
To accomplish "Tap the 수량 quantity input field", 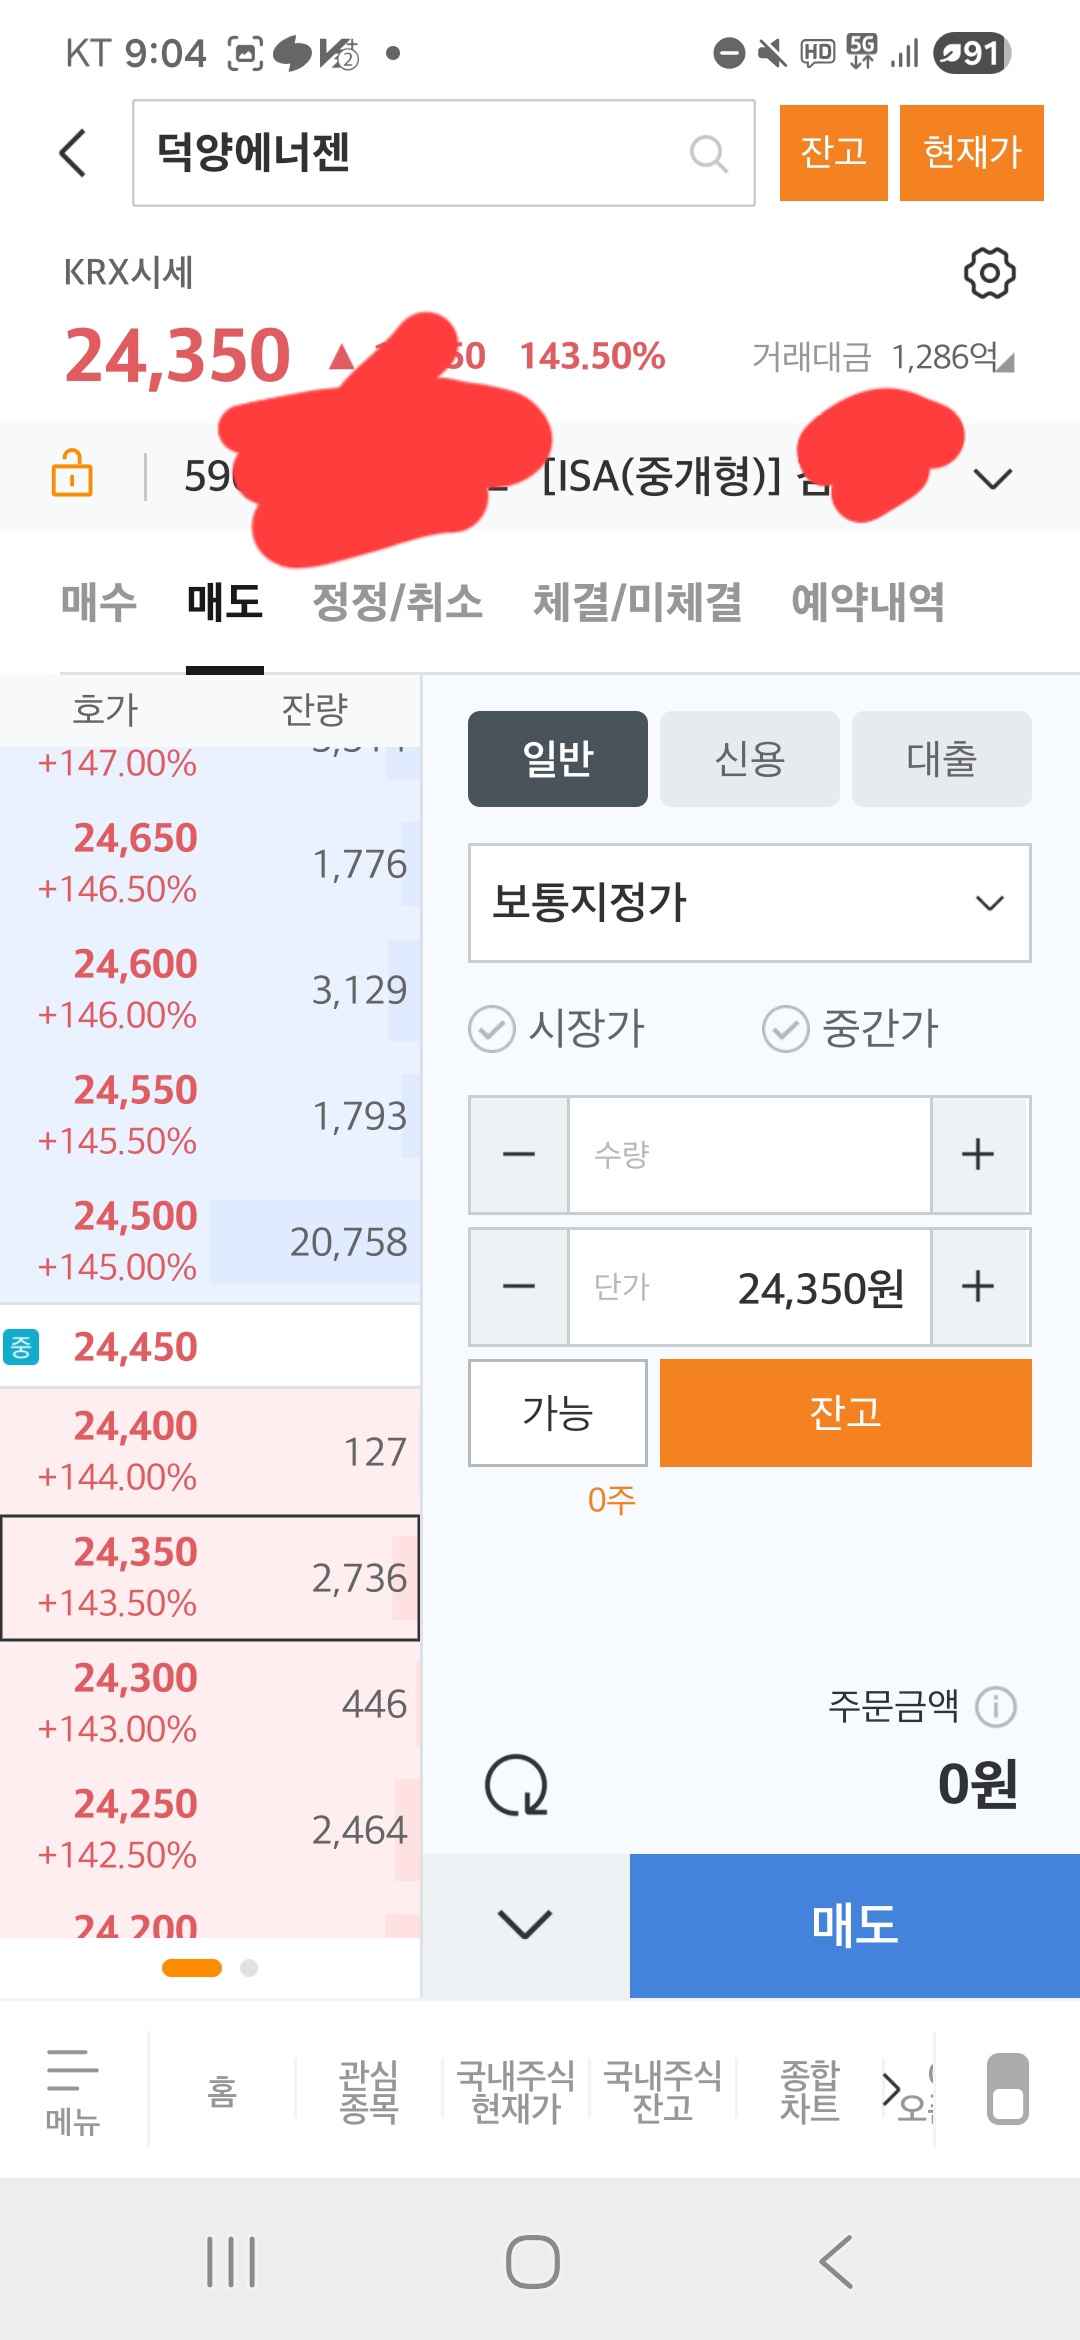I will 749,1155.
